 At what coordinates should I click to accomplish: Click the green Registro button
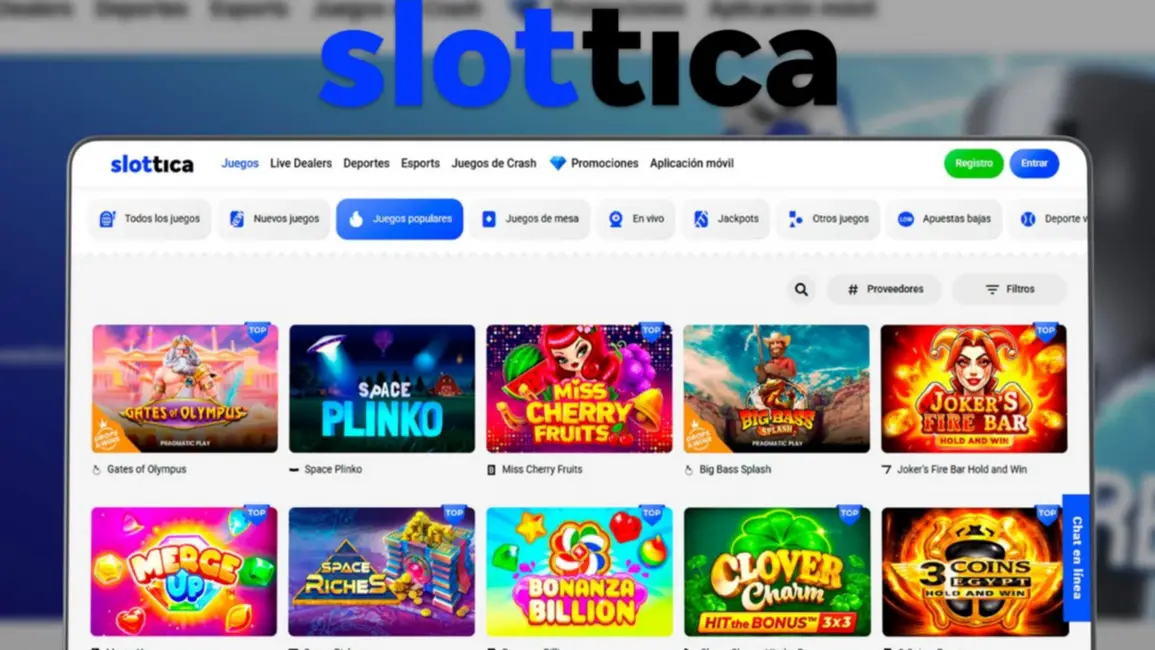[x=974, y=164]
